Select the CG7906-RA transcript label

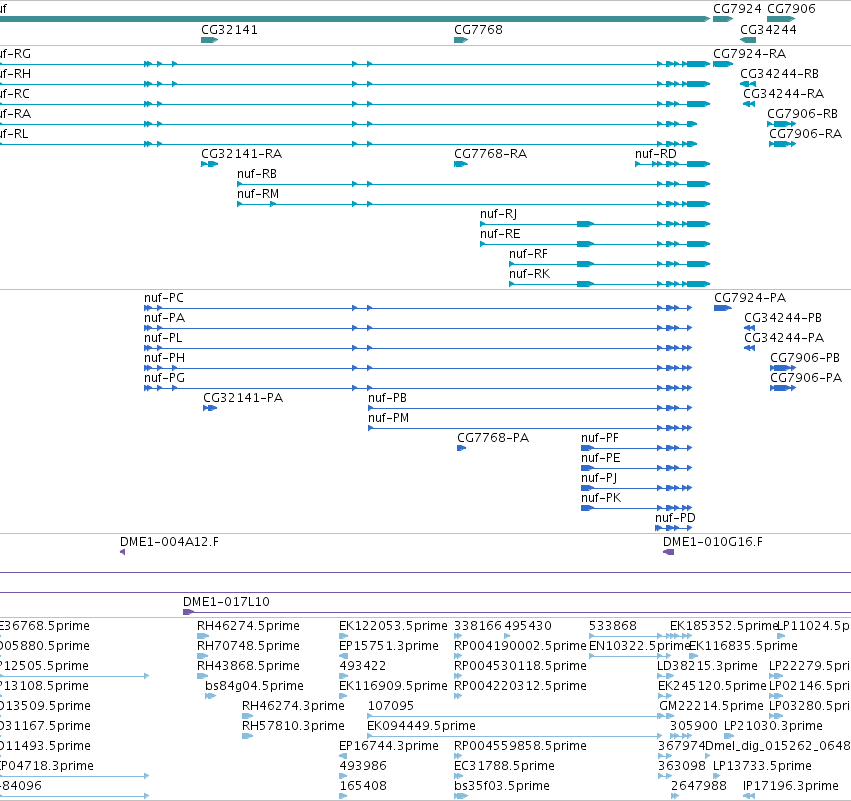point(805,134)
